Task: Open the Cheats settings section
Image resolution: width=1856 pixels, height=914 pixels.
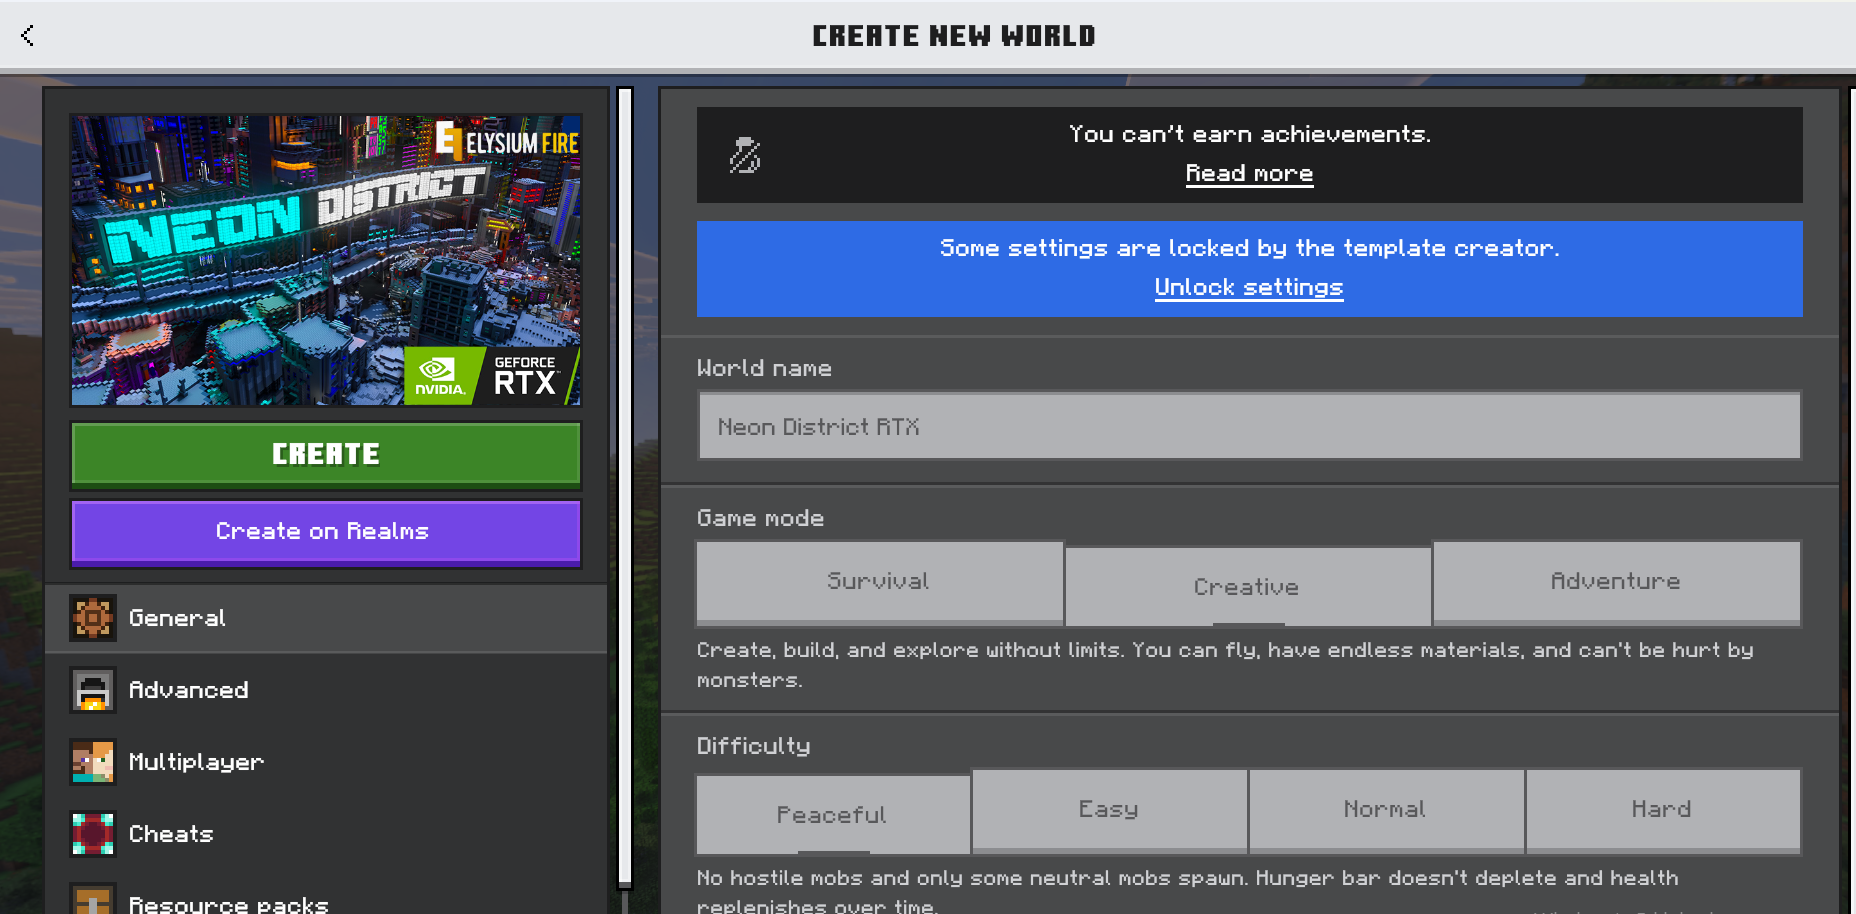Action: point(326,834)
